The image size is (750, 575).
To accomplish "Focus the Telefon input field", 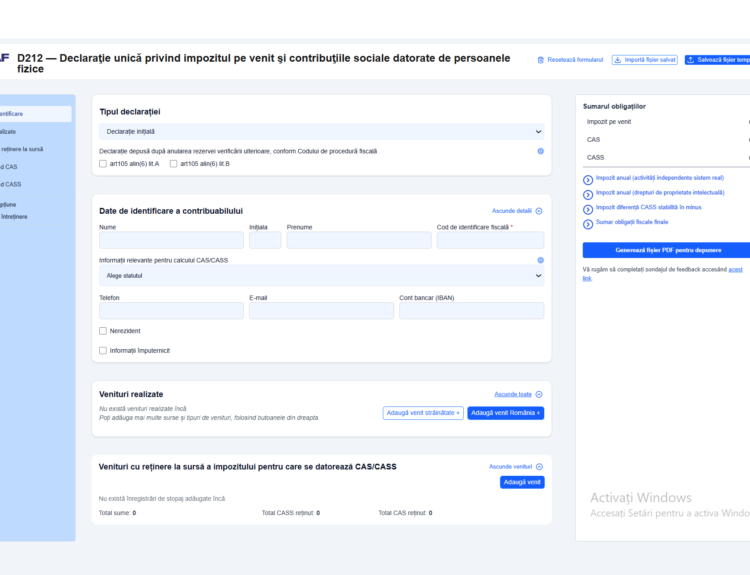I will coord(171,310).
